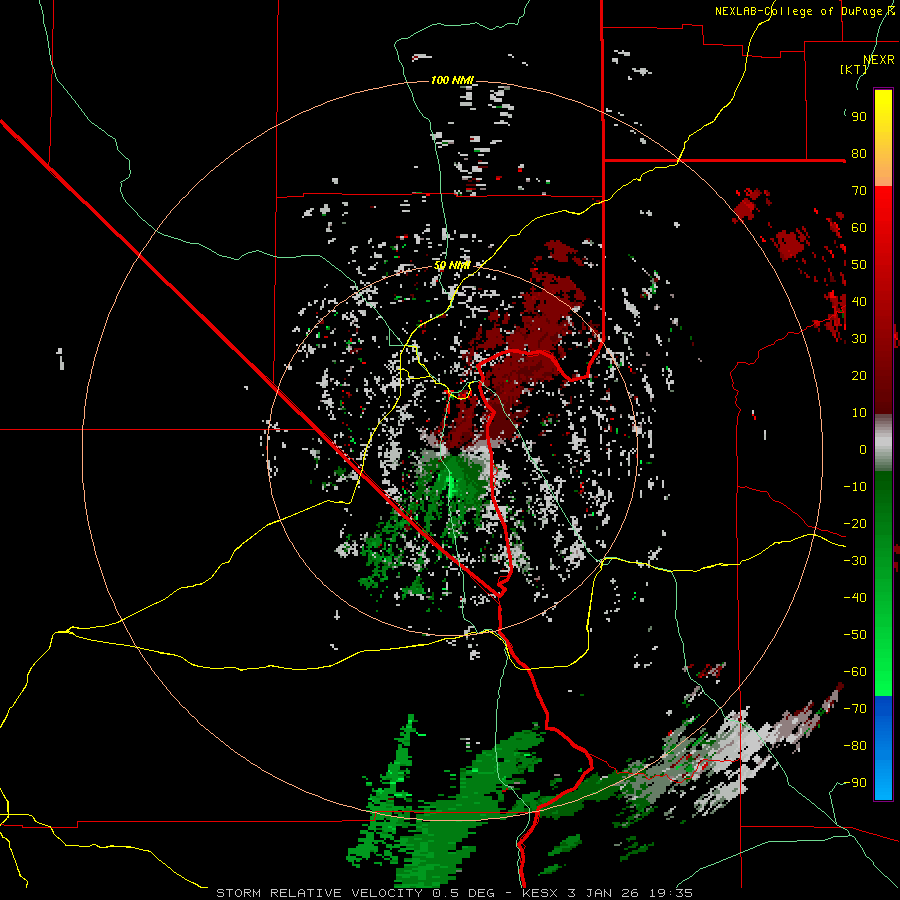
Task: Click the -90 value on velocity scale
Action: coord(855,783)
